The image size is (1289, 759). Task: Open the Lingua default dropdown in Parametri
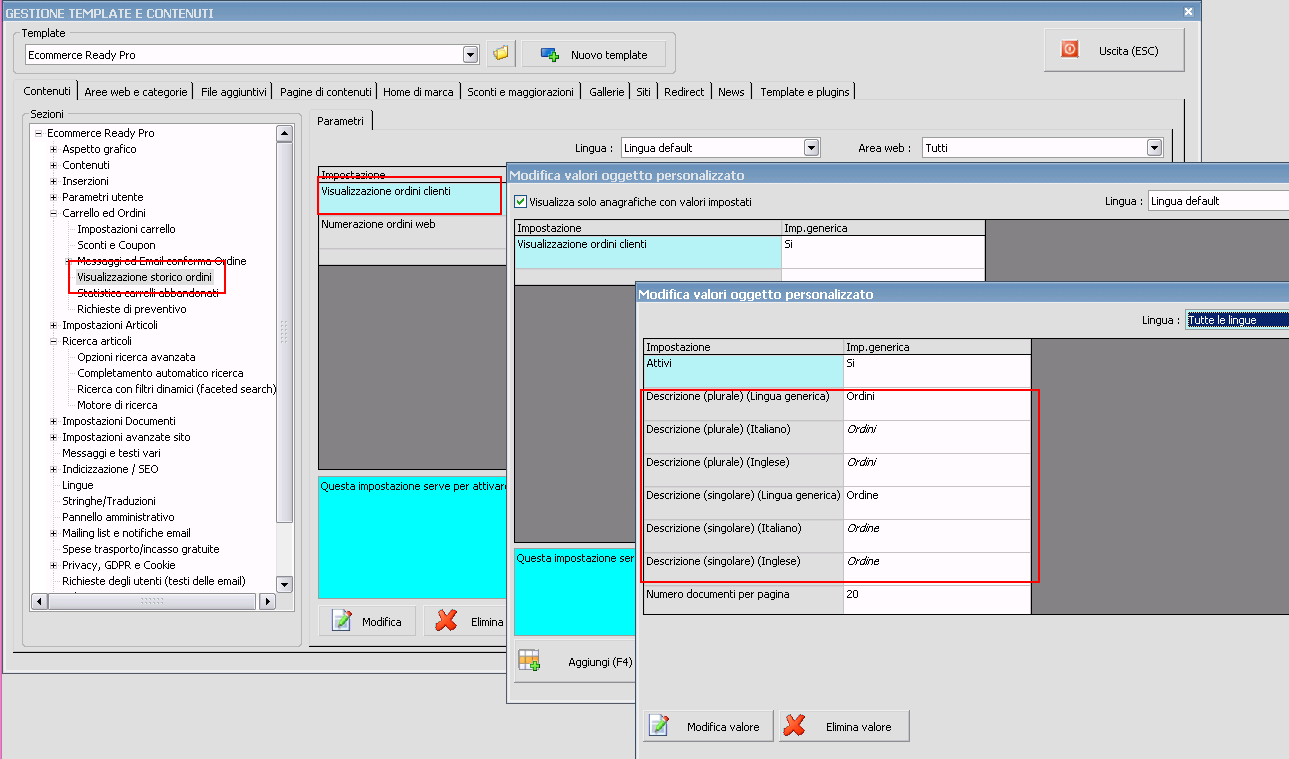pyautogui.click(x=811, y=148)
